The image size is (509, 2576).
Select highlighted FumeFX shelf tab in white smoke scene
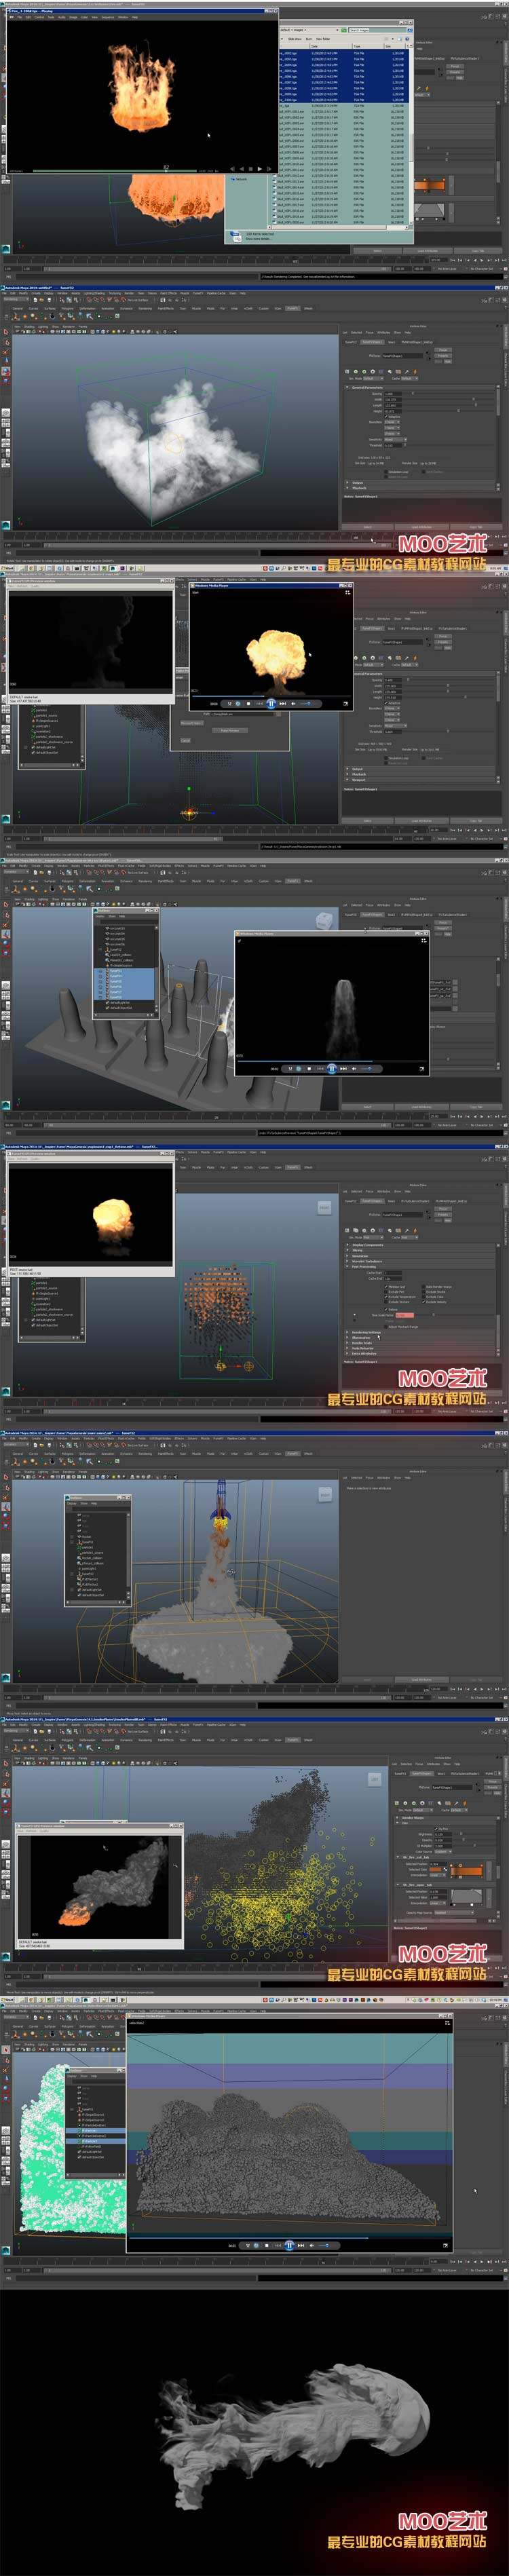pos(293,309)
